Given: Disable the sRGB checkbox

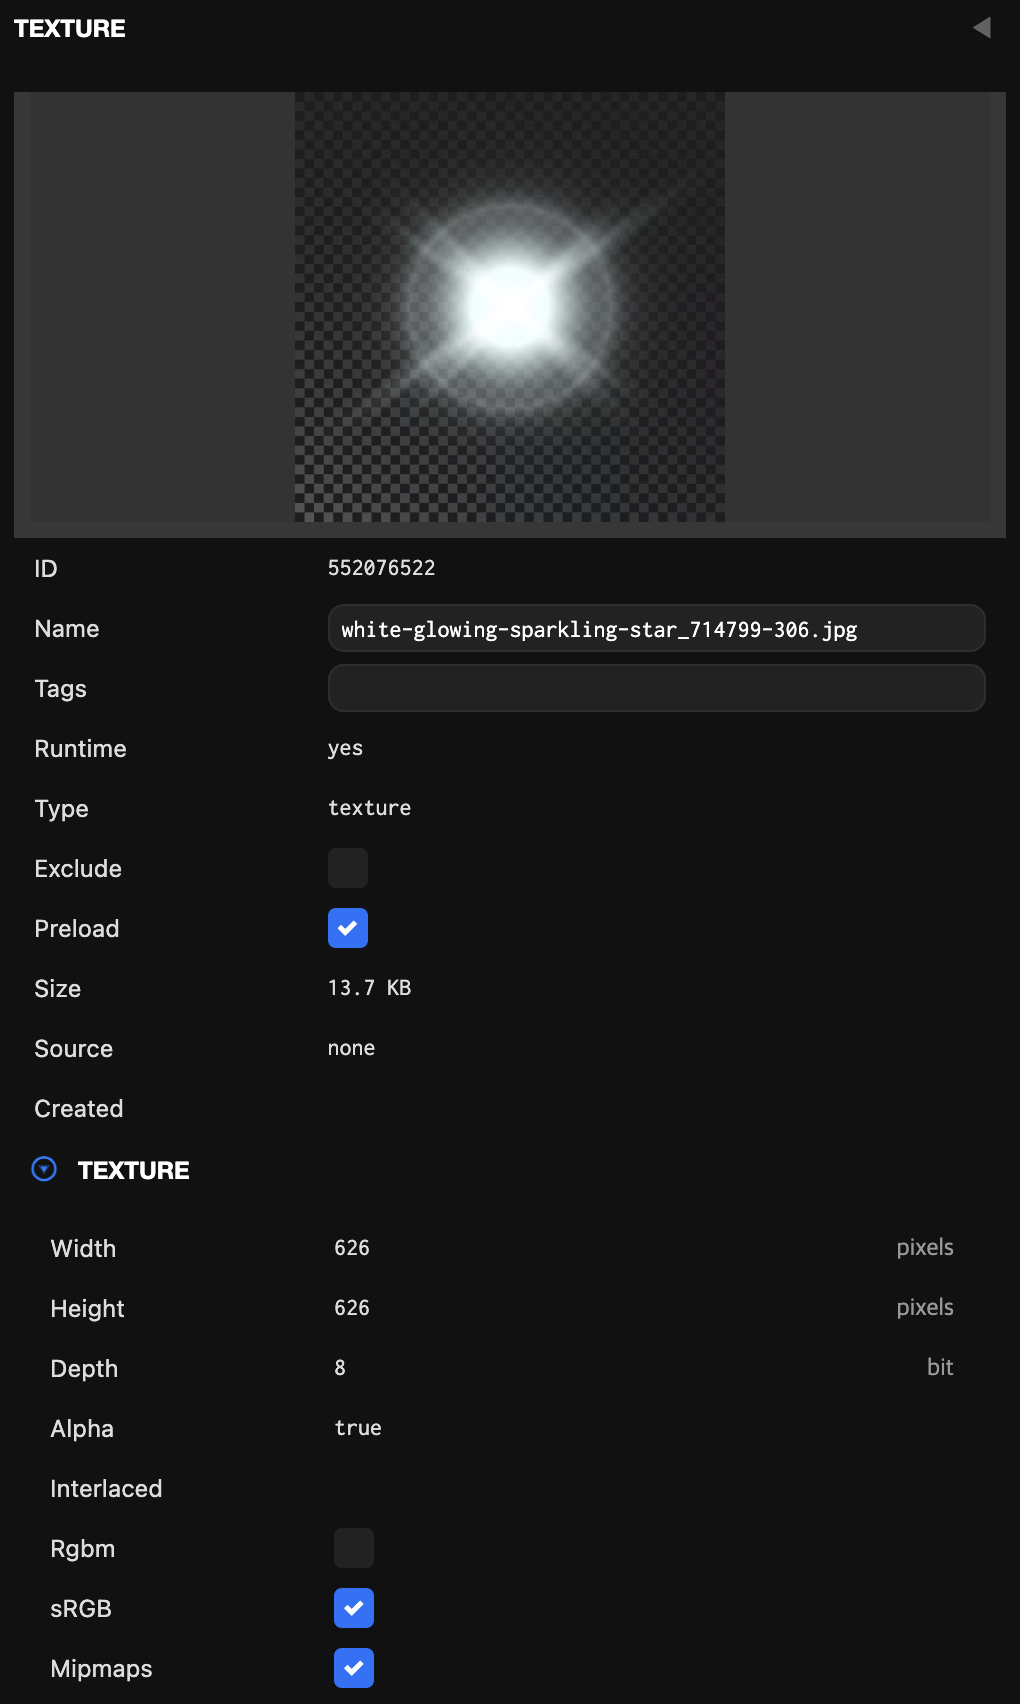Looking at the screenshot, I should point(354,1608).
